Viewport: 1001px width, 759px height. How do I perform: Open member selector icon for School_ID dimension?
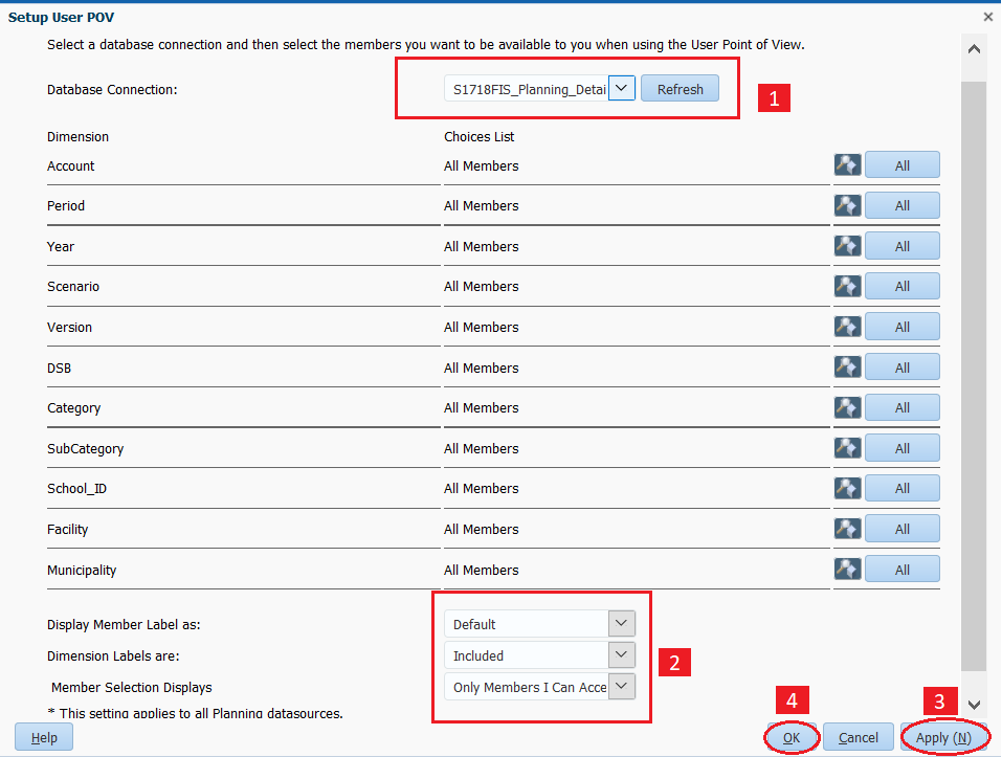click(847, 488)
